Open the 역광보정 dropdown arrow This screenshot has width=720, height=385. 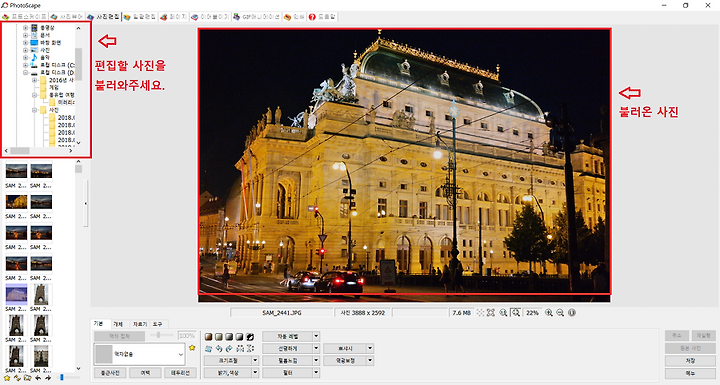pyautogui.click(x=370, y=361)
